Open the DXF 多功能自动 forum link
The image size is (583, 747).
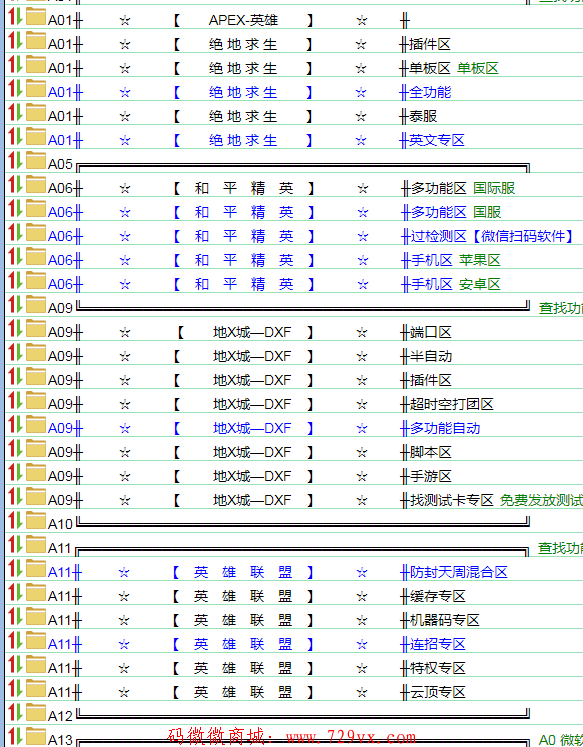tap(264, 428)
